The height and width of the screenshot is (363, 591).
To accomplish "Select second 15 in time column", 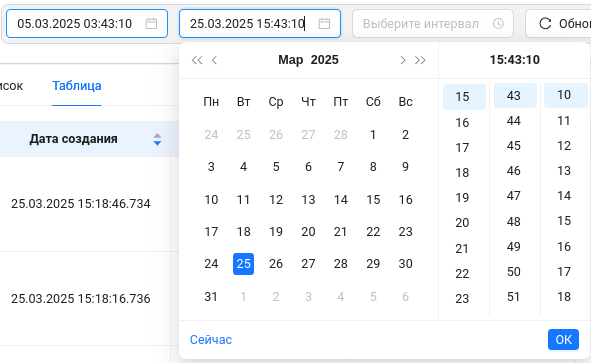I will click(x=564, y=221).
